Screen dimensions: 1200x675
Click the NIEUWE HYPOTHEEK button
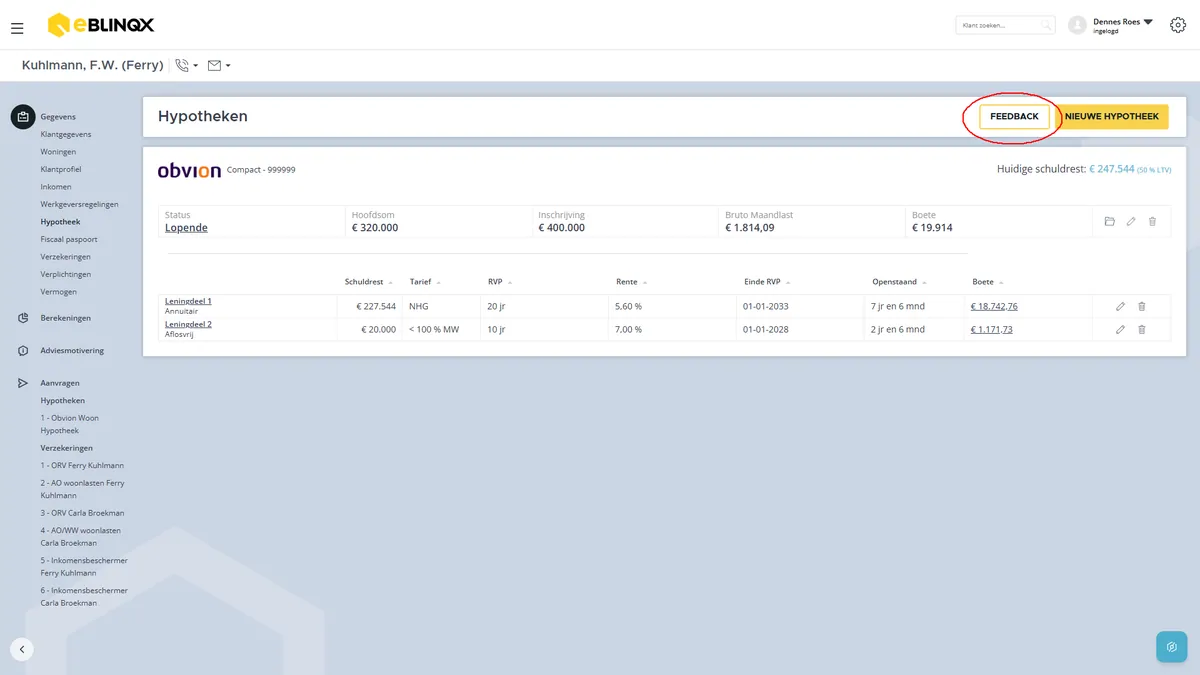pos(1112,117)
